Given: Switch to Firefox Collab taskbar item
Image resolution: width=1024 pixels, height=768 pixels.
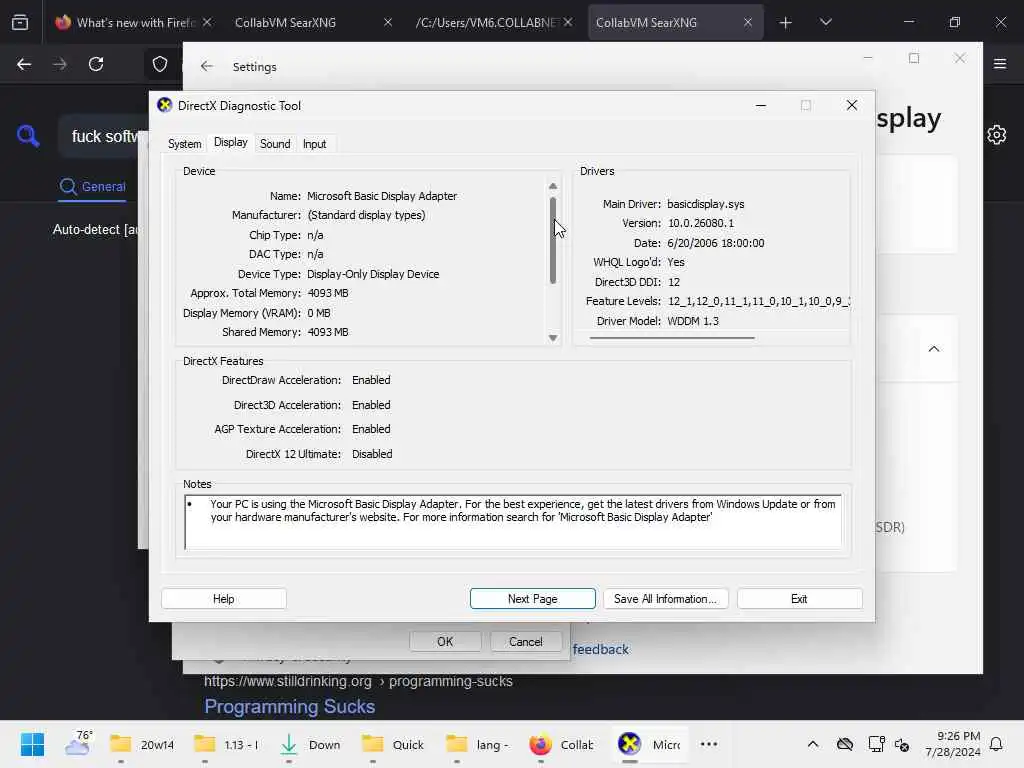Looking at the screenshot, I should tap(562, 744).
